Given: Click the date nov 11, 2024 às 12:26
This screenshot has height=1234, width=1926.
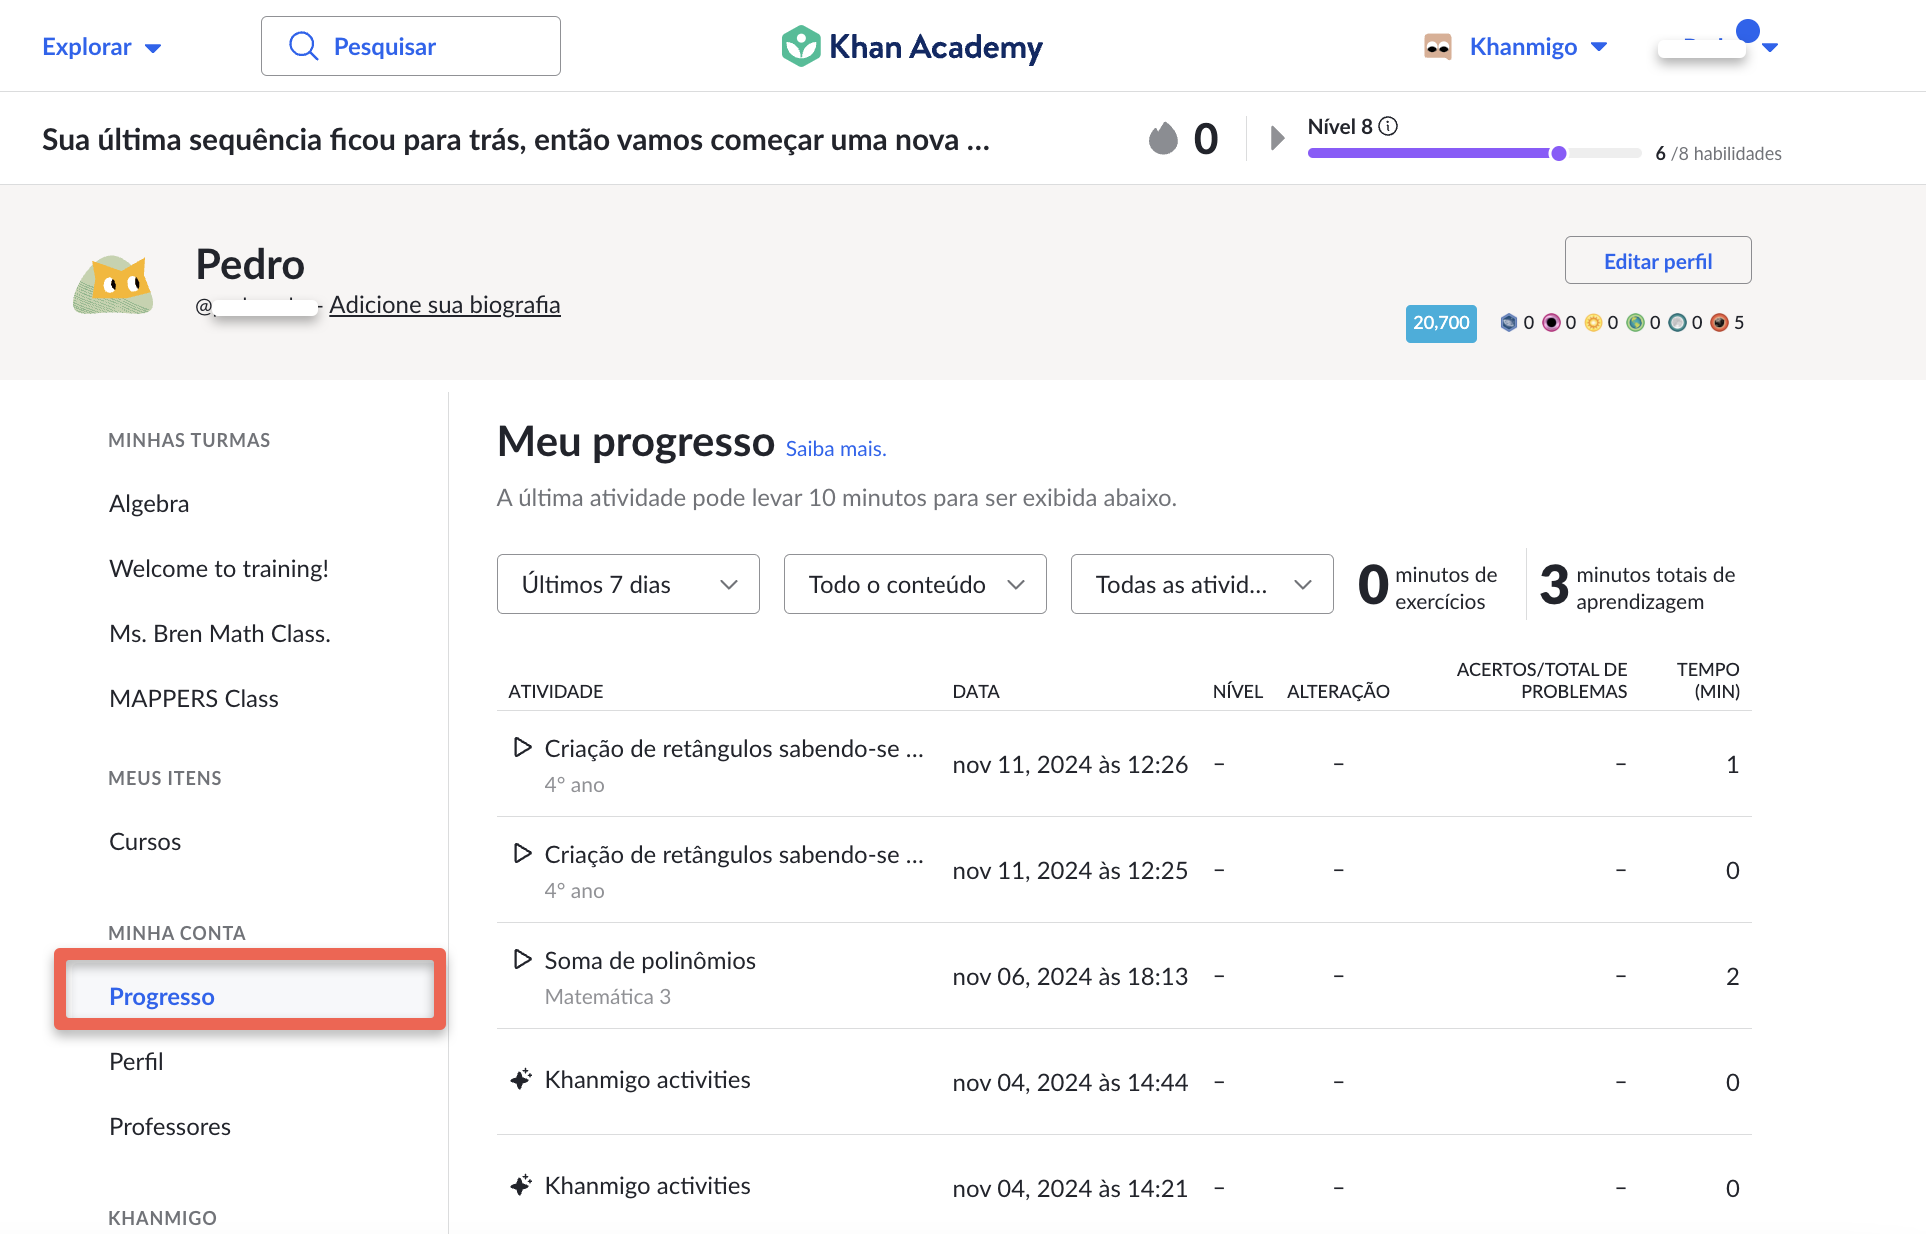Looking at the screenshot, I should [x=1070, y=764].
